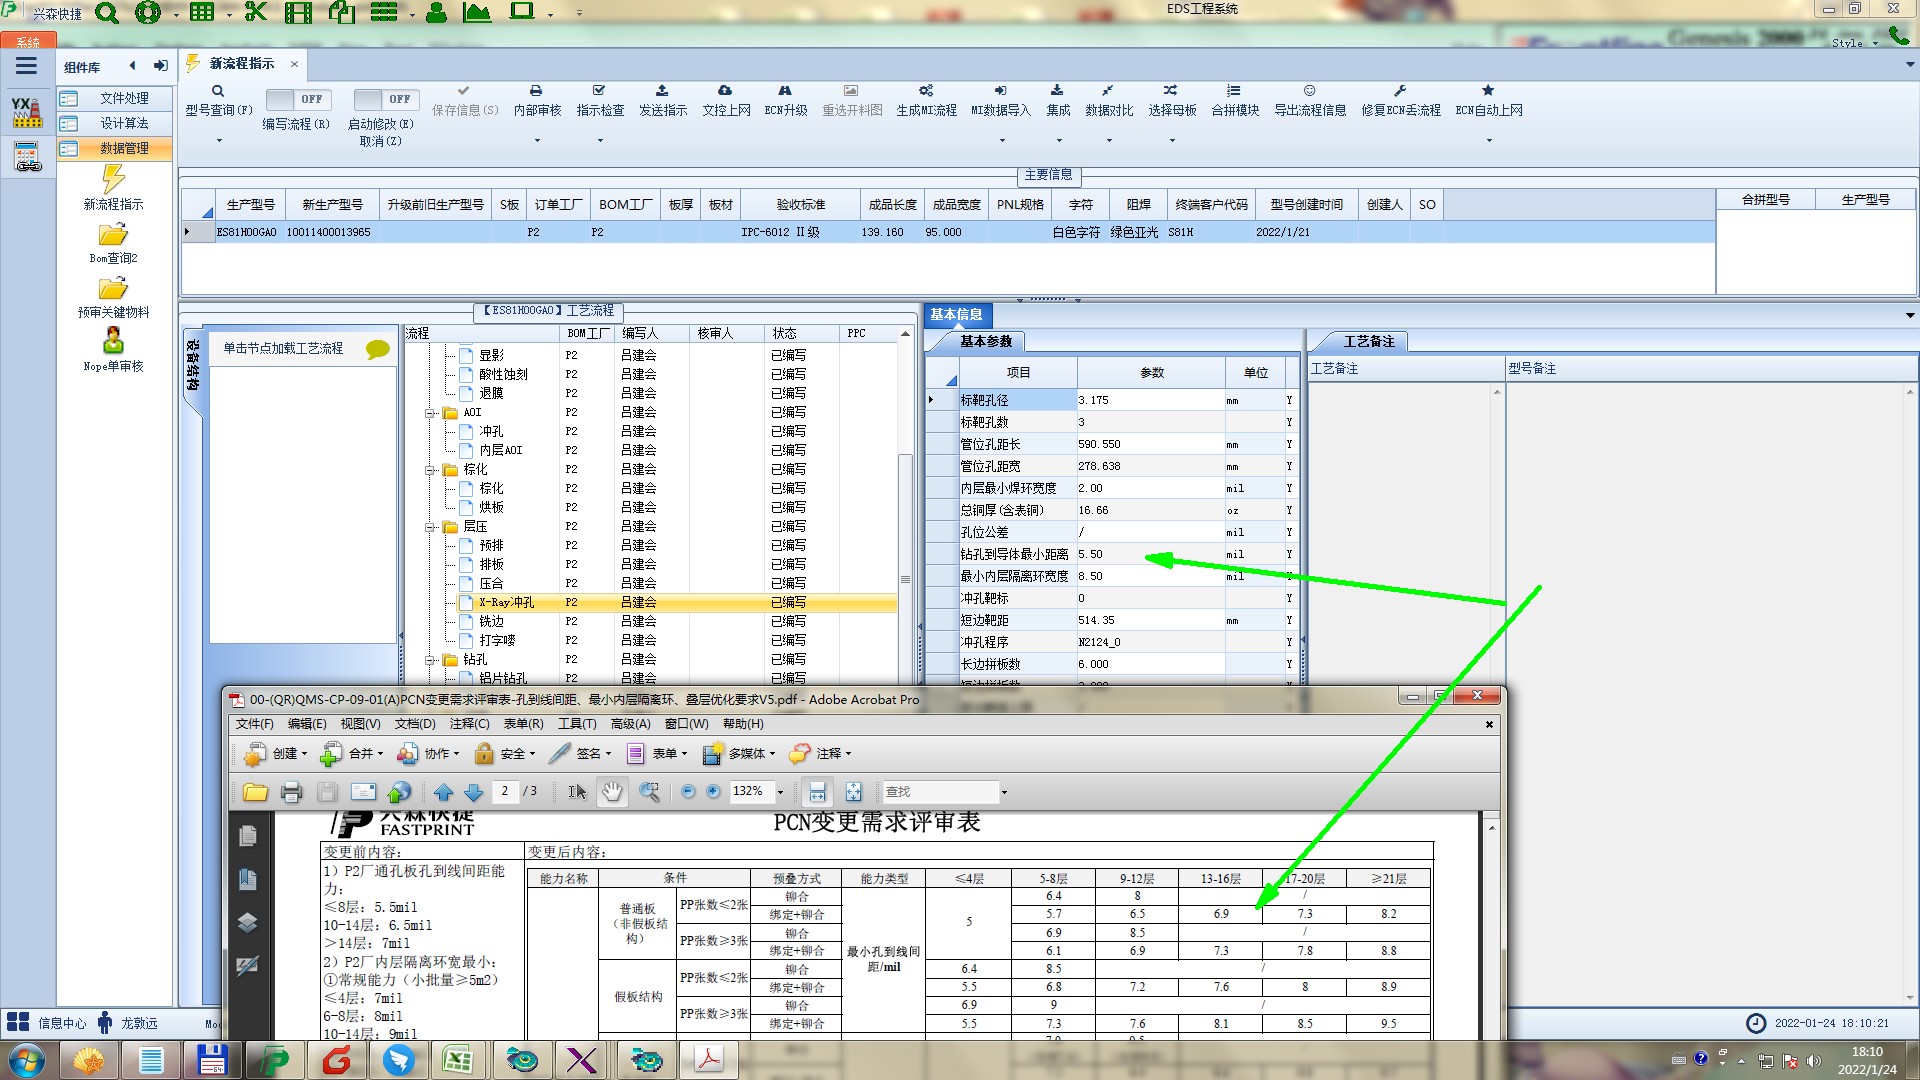Click the 导出流程信息 icon
Image resolution: width=1920 pixels, height=1080 pixels.
coord(1309,91)
